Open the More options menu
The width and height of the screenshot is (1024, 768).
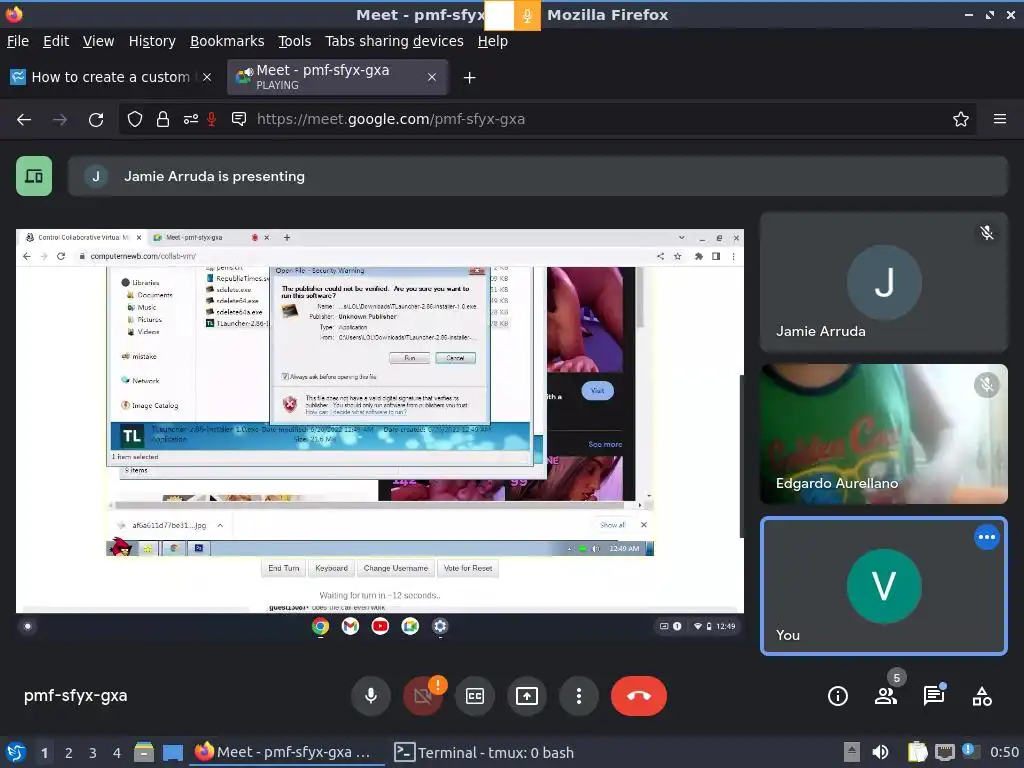click(x=579, y=696)
